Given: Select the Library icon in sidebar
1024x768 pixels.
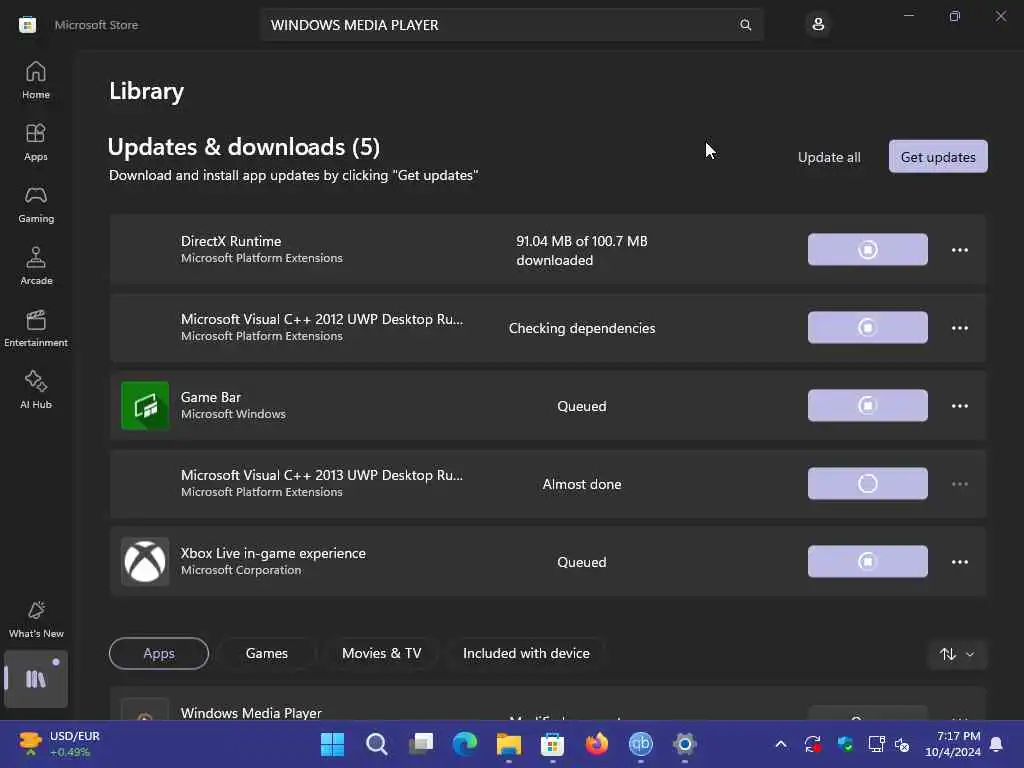Looking at the screenshot, I should click(36, 679).
